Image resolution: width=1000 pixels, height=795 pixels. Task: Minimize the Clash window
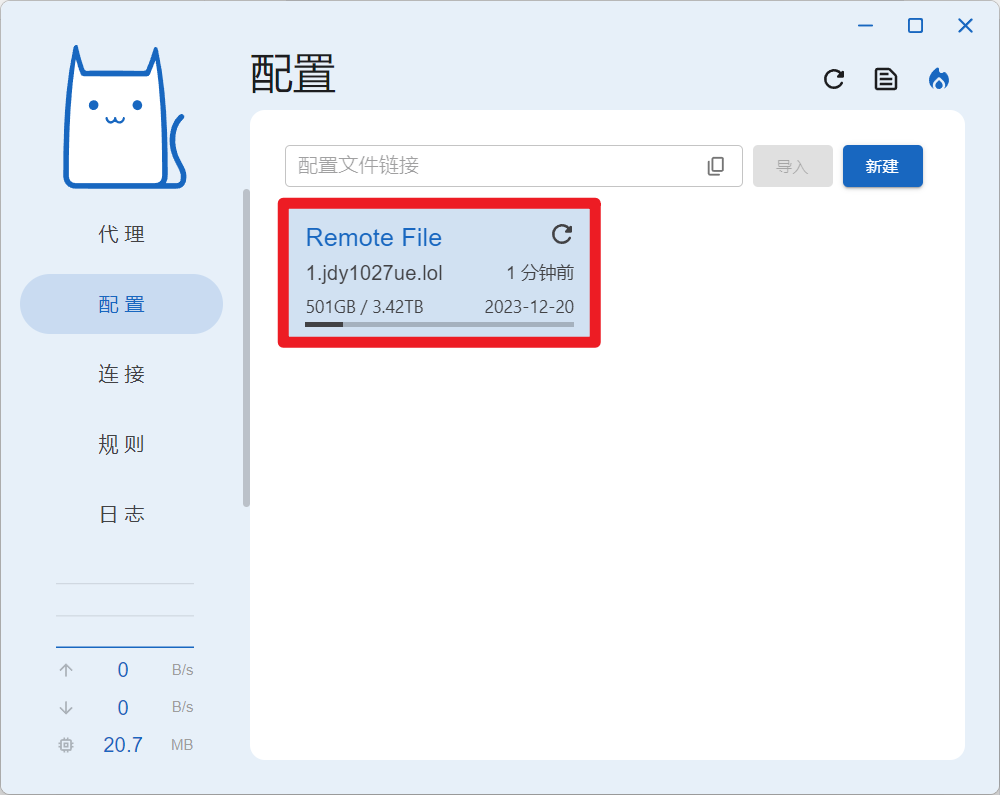[865, 26]
